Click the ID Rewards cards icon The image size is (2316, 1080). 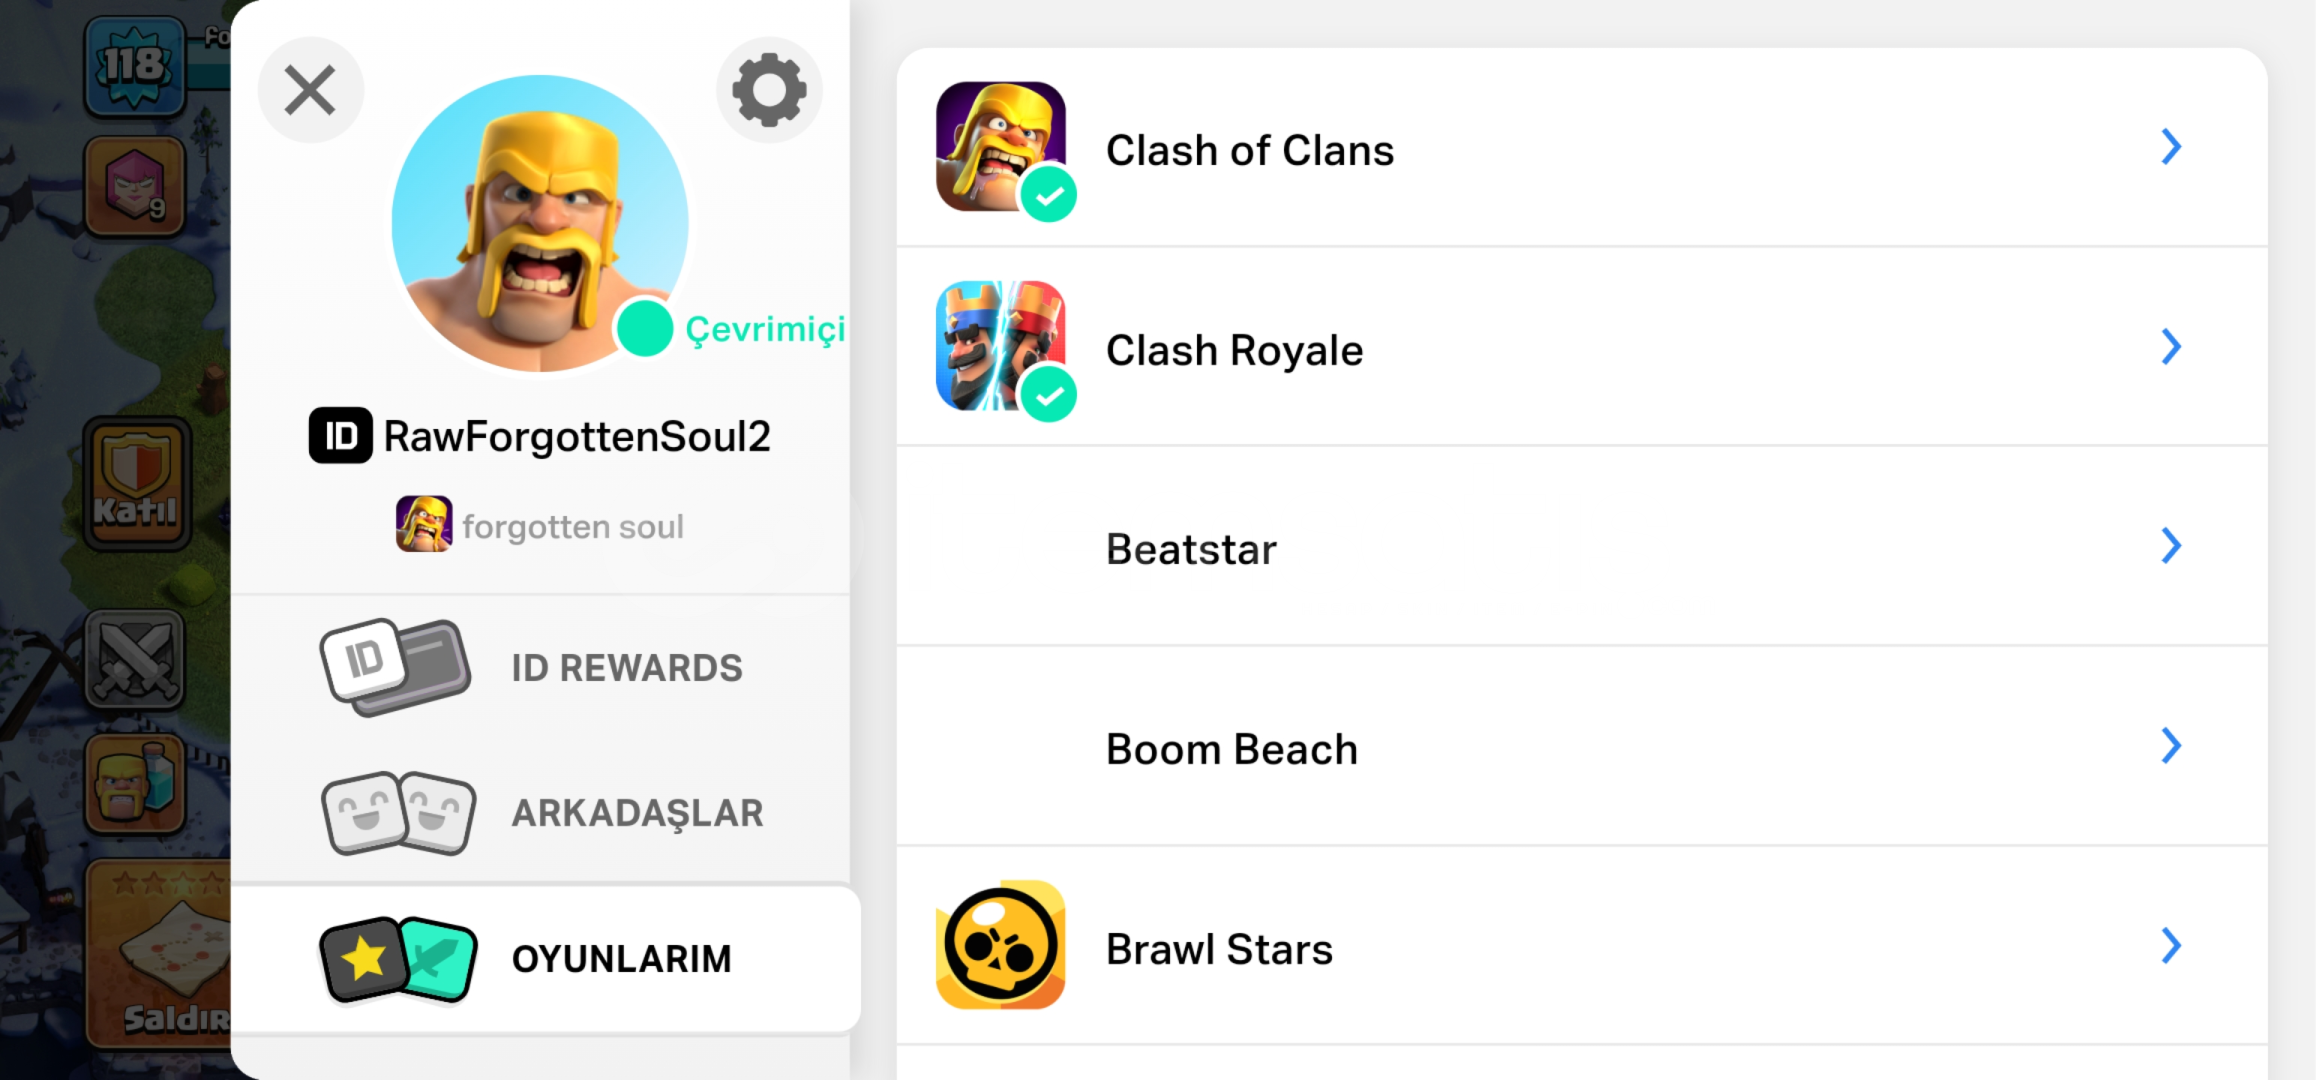[395, 667]
